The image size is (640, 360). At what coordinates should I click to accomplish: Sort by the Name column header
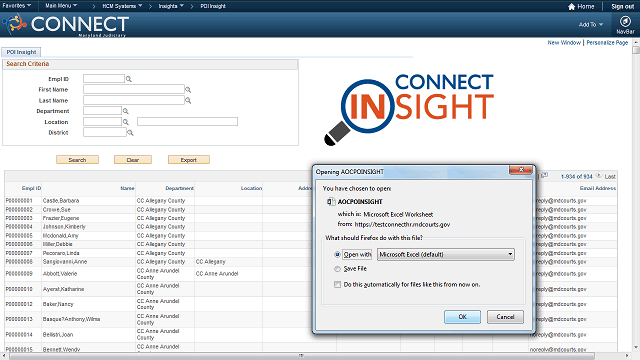[x=127, y=189]
